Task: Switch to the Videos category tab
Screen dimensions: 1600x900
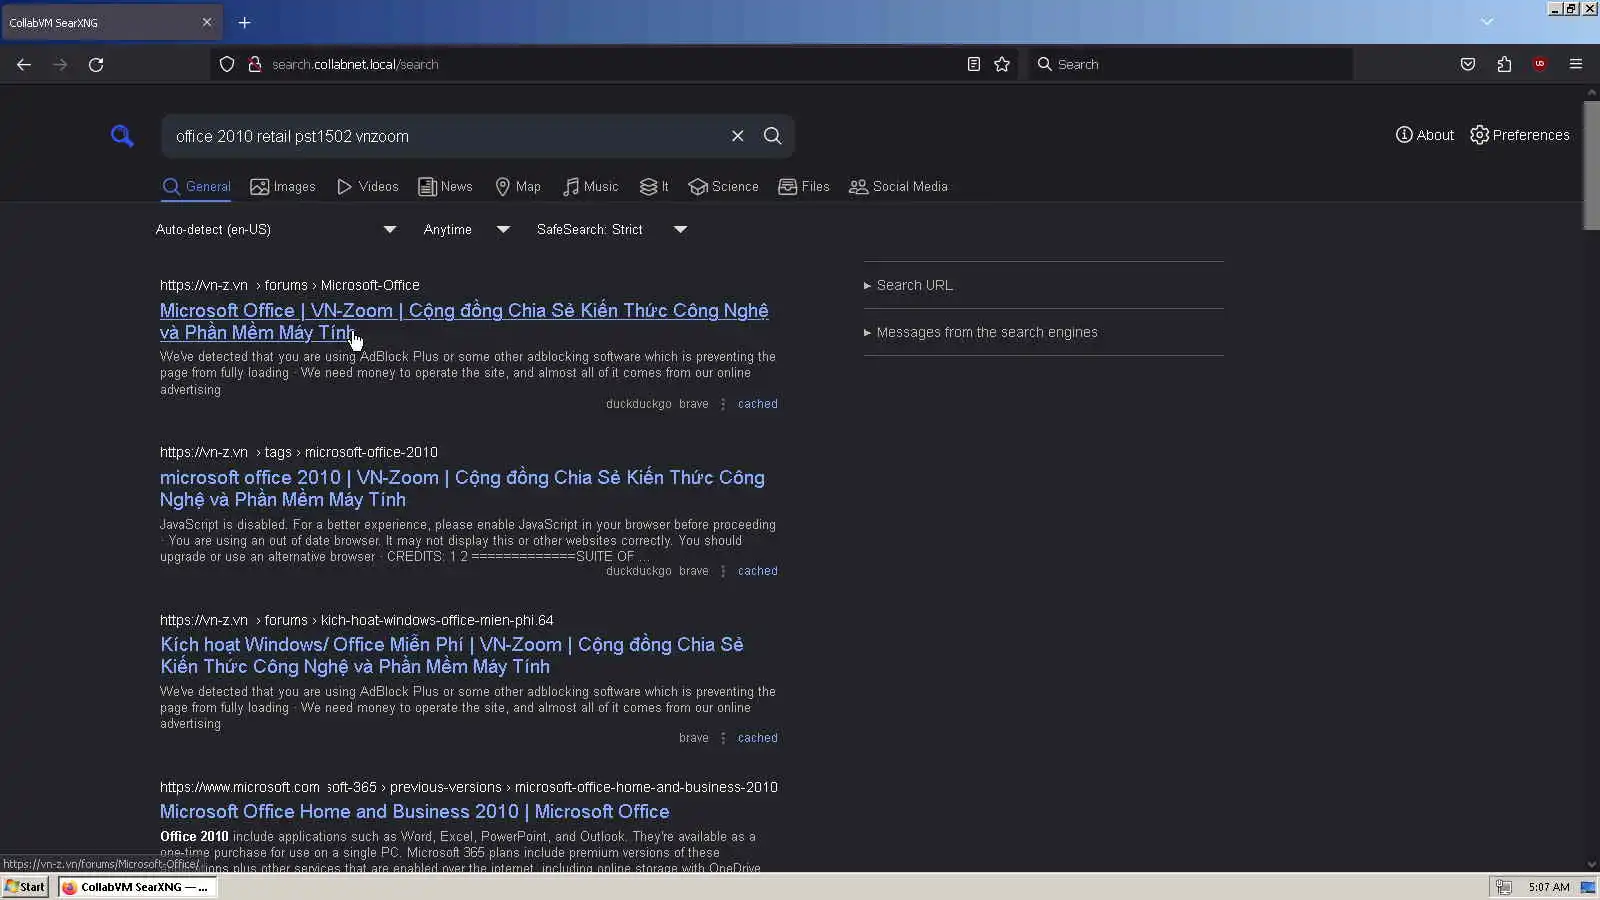Action: 368,187
